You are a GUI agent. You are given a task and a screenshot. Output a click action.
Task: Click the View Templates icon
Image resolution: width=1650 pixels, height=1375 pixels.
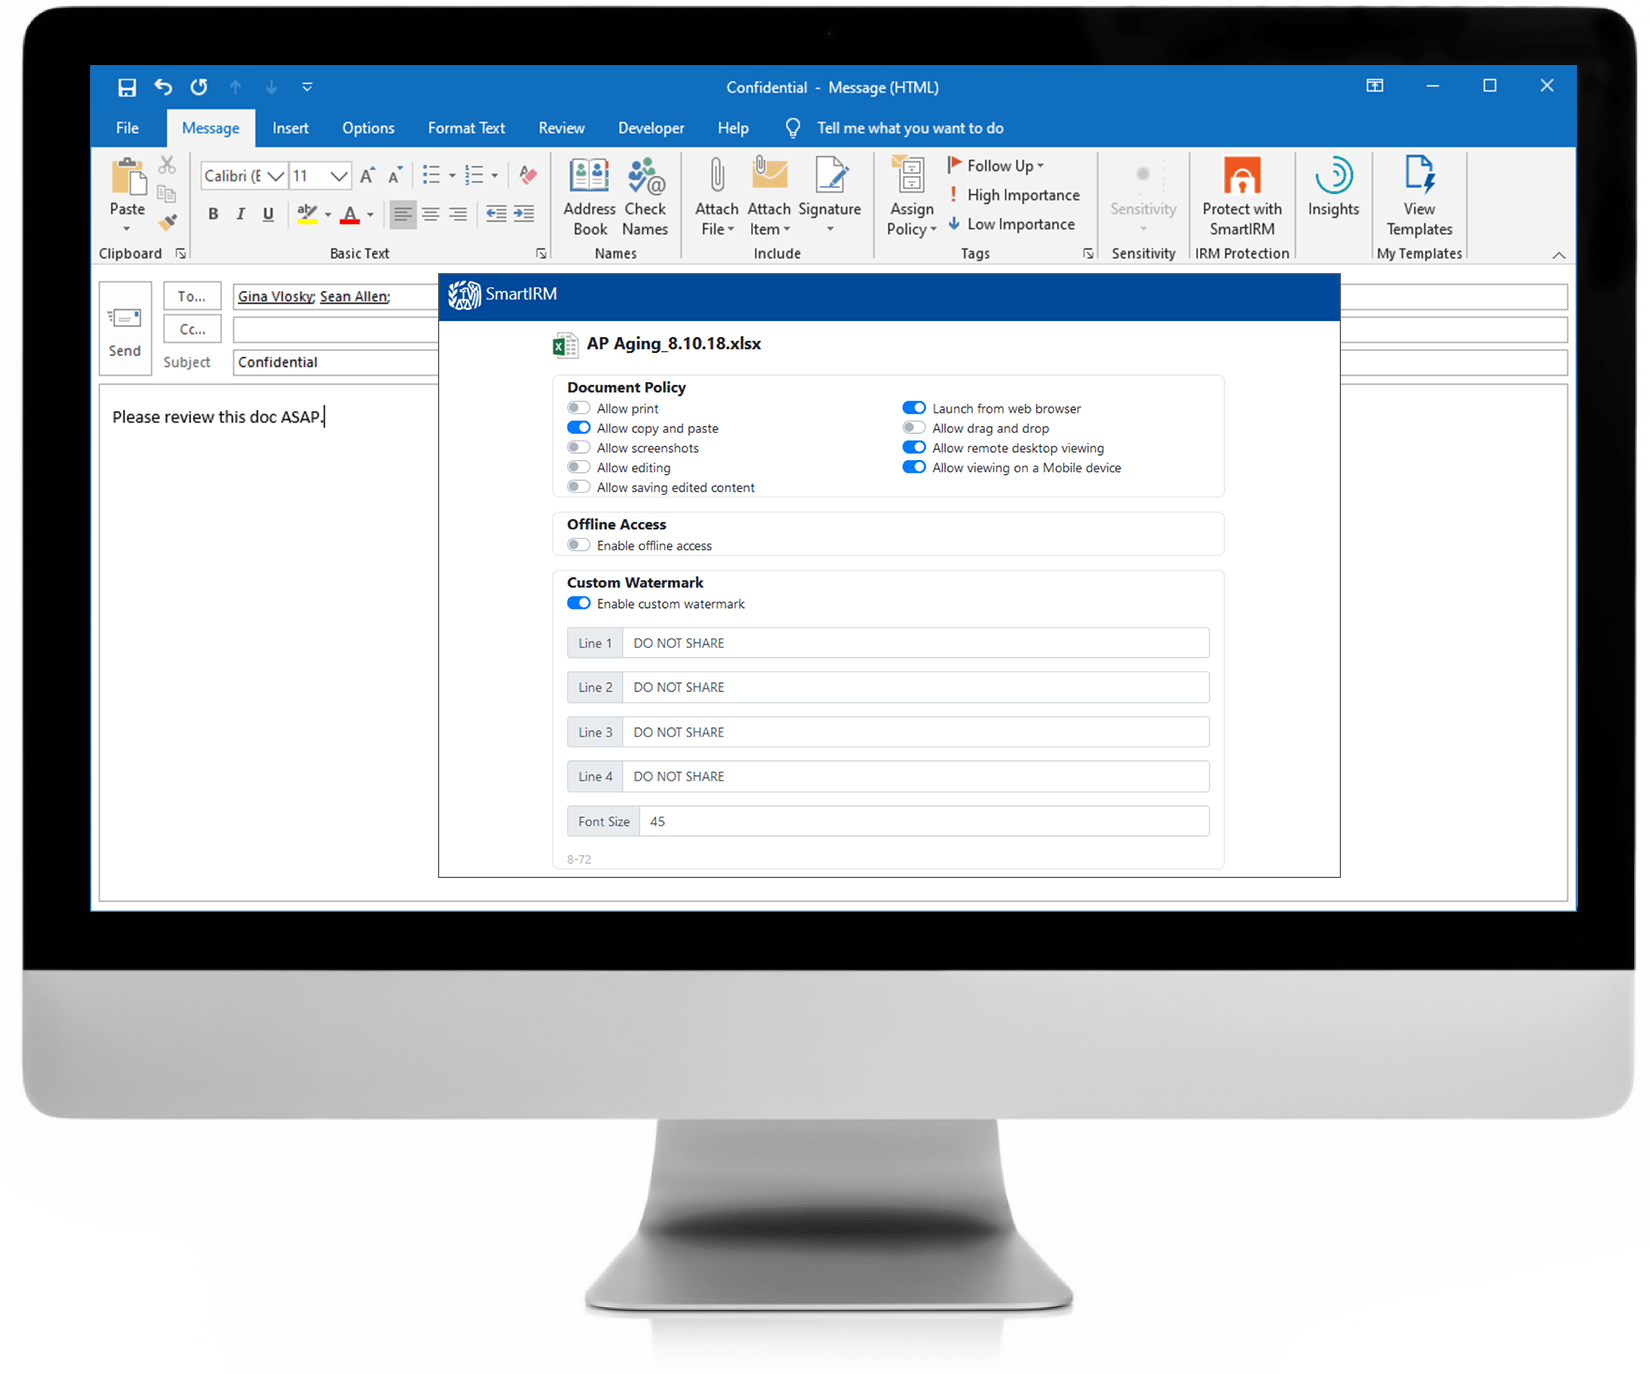click(x=1418, y=176)
